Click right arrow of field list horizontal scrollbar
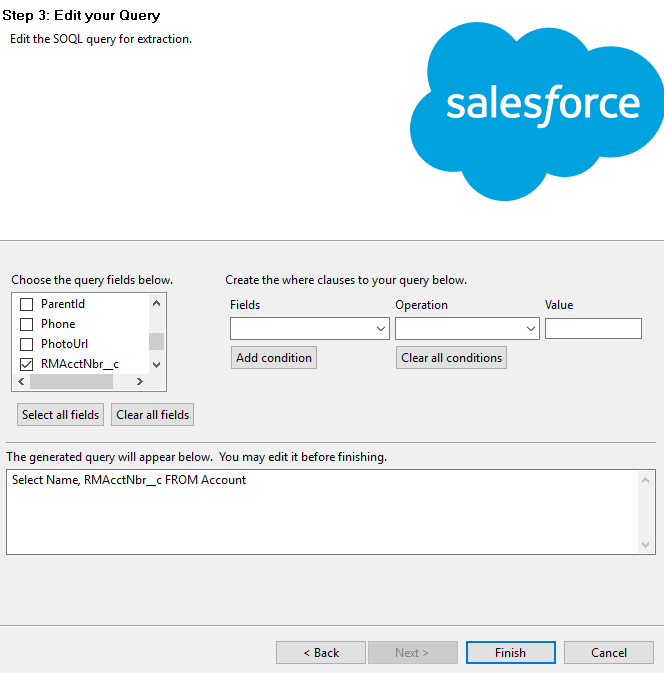Image resolution: width=664 pixels, height=673 pixels. [139, 382]
